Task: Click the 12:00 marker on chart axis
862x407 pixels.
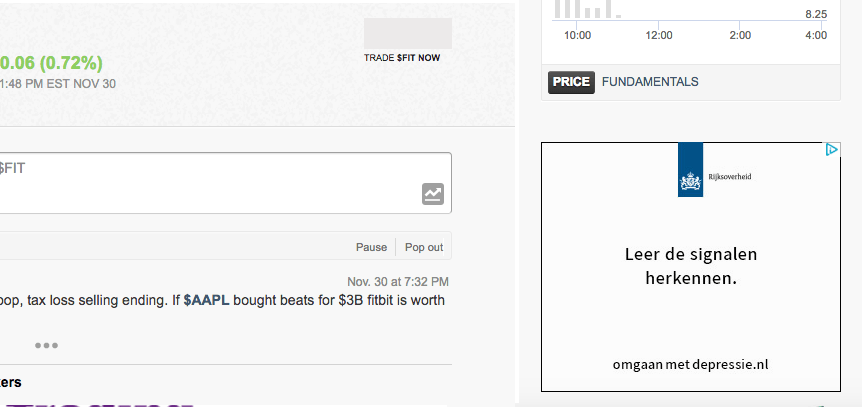Action: tap(659, 35)
